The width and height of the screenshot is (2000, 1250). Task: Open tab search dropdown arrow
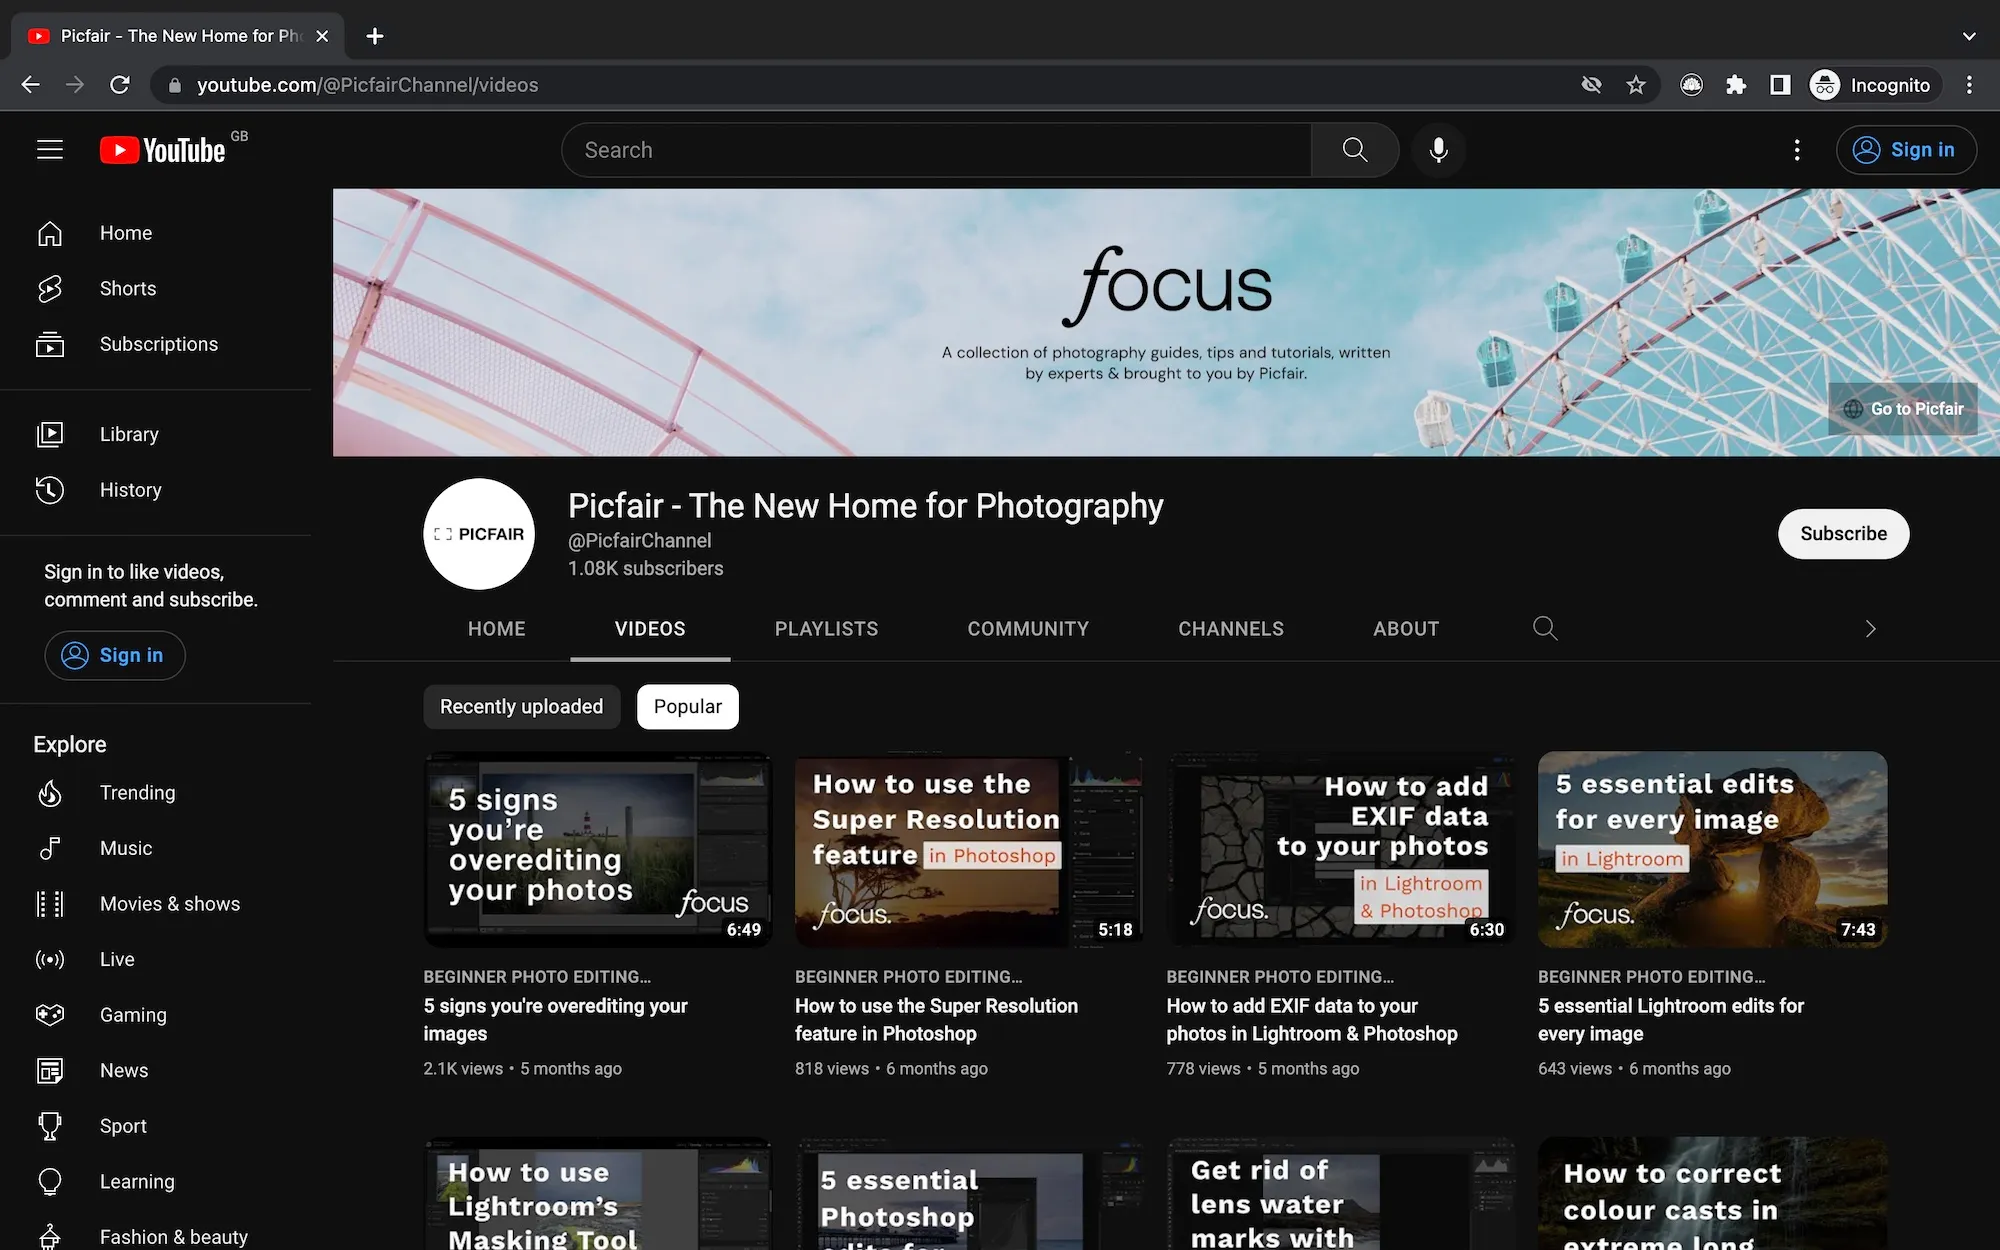1969,36
